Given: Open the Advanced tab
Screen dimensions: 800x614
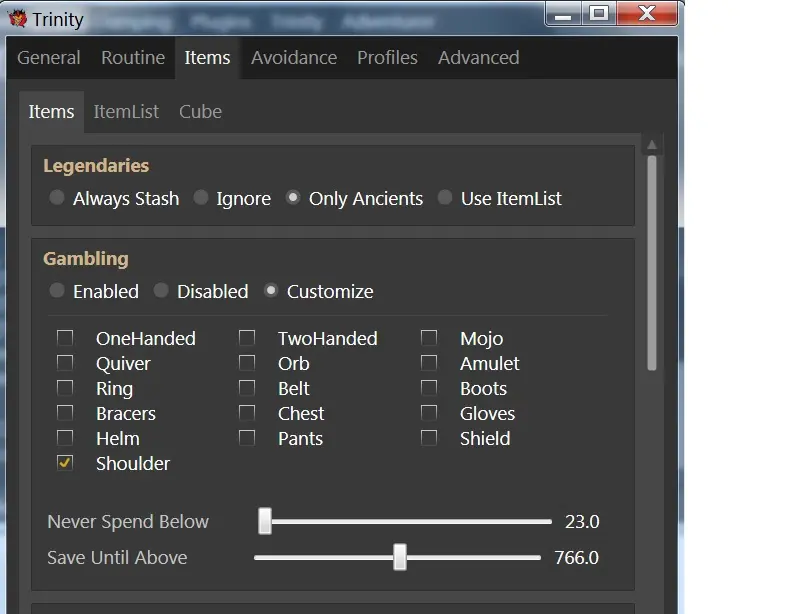Looking at the screenshot, I should (479, 58).
